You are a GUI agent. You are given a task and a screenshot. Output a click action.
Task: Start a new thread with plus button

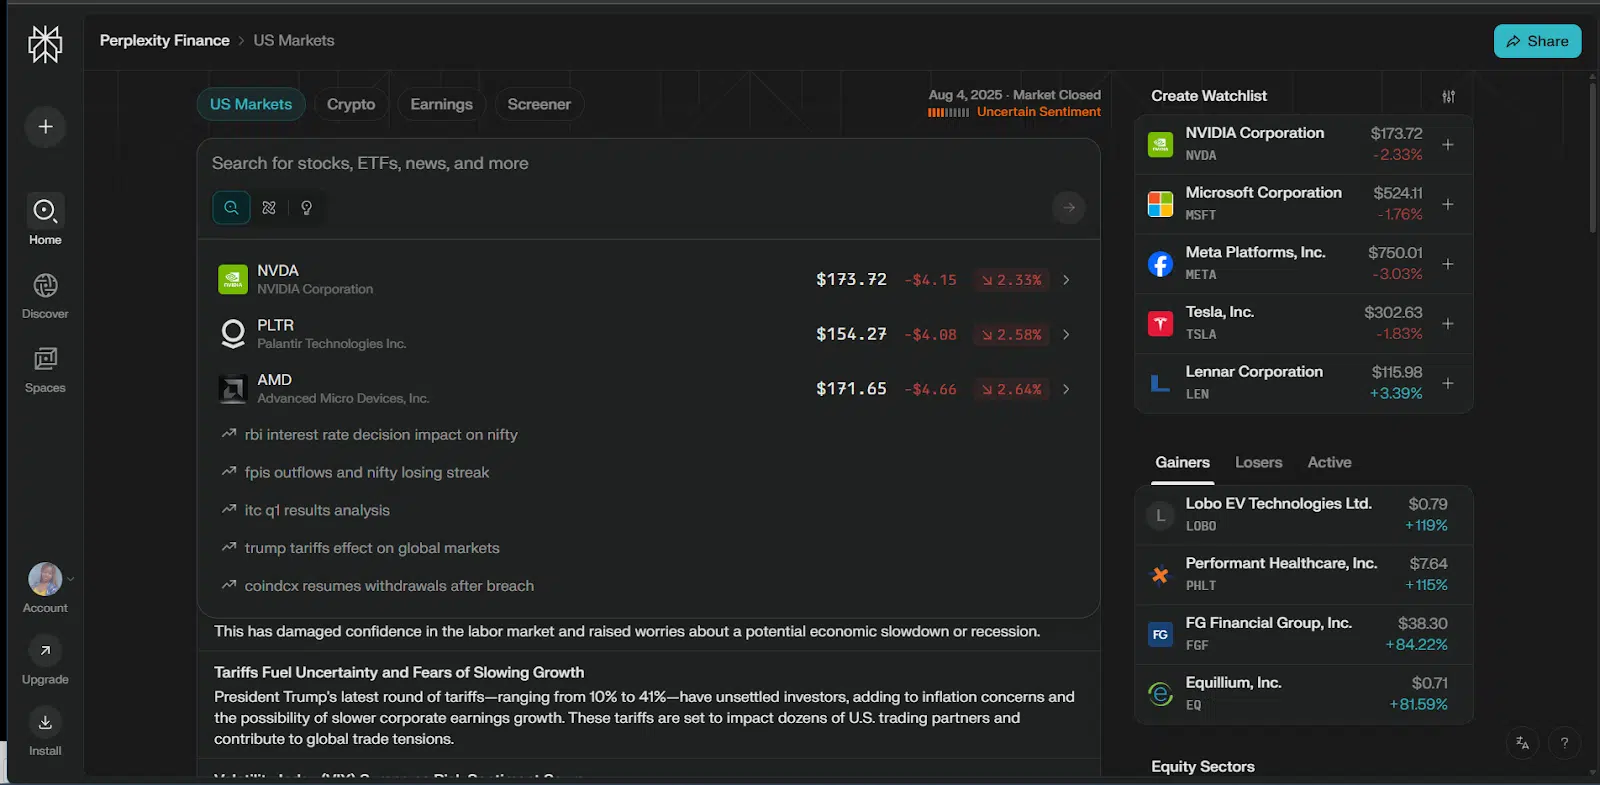(45, 127)
